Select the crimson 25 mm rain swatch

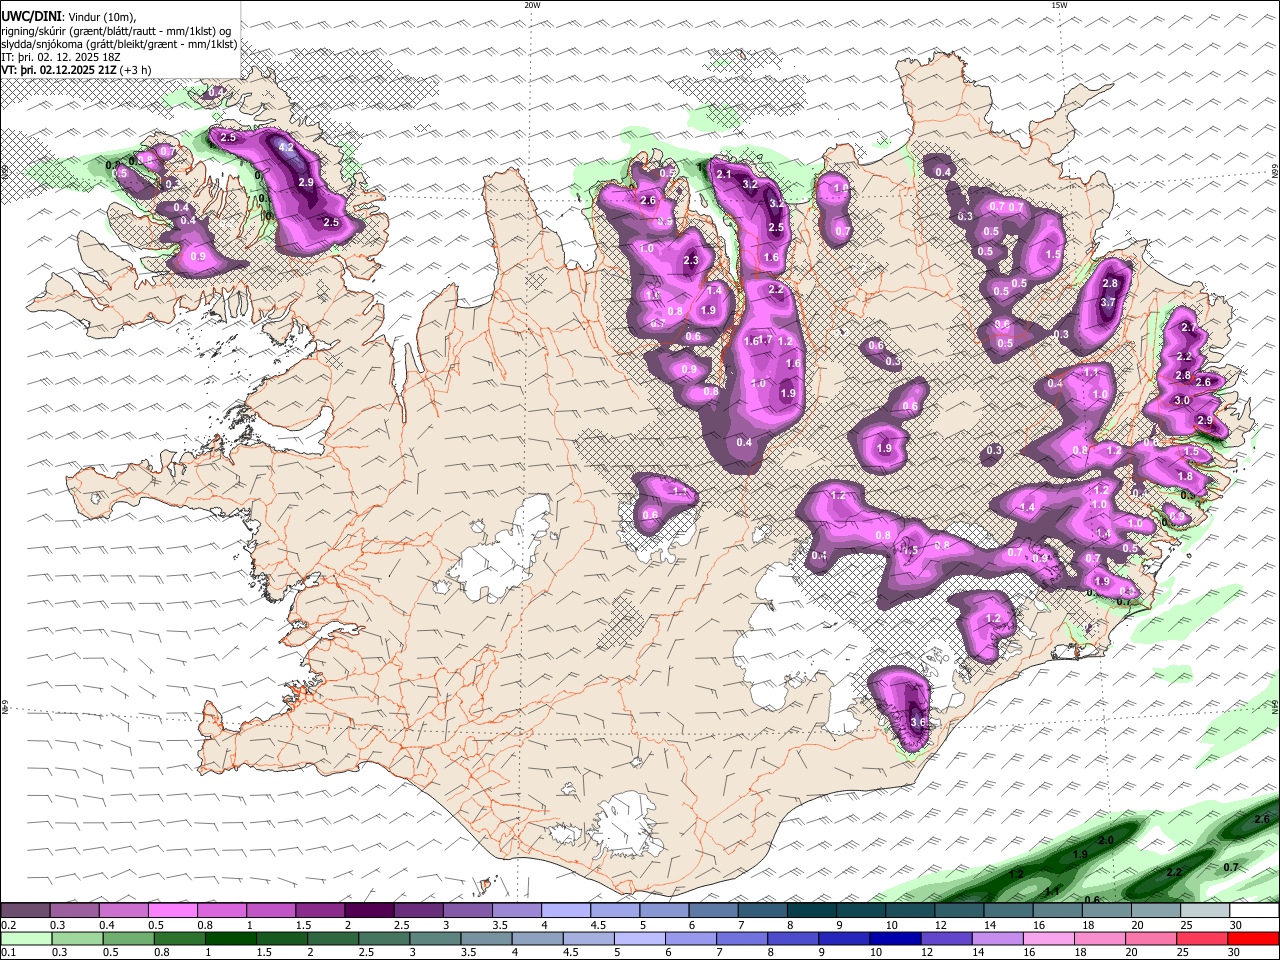click(x=1203, y=938)
